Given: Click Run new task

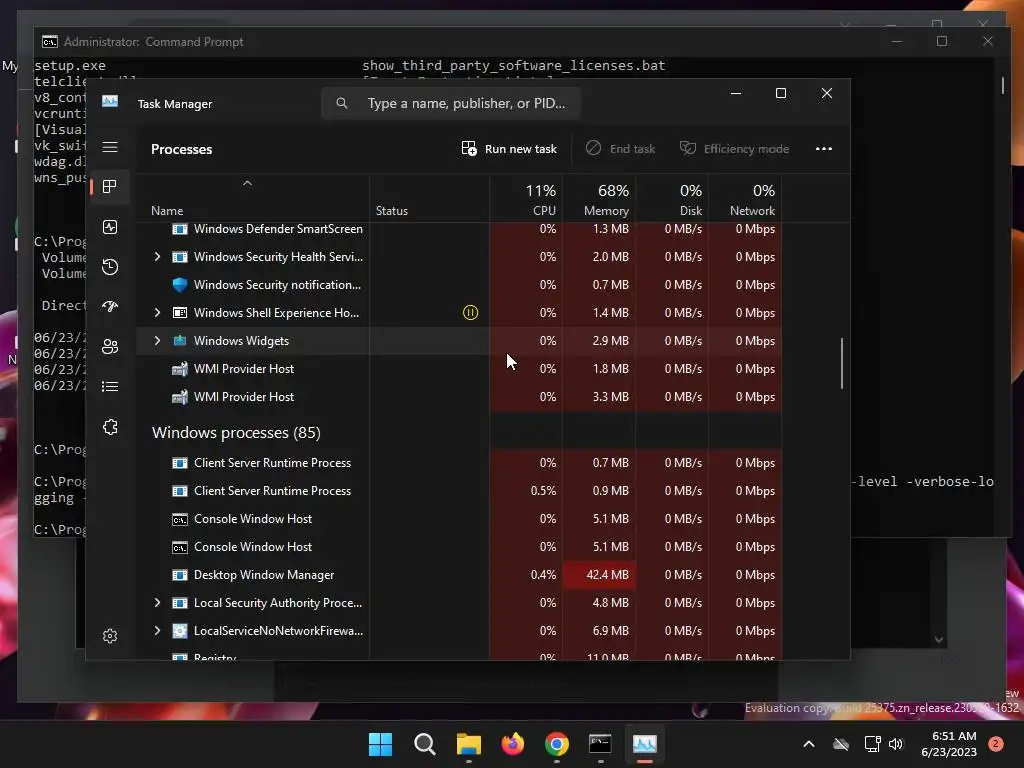Looking at the screenshot, I should 509,149.
